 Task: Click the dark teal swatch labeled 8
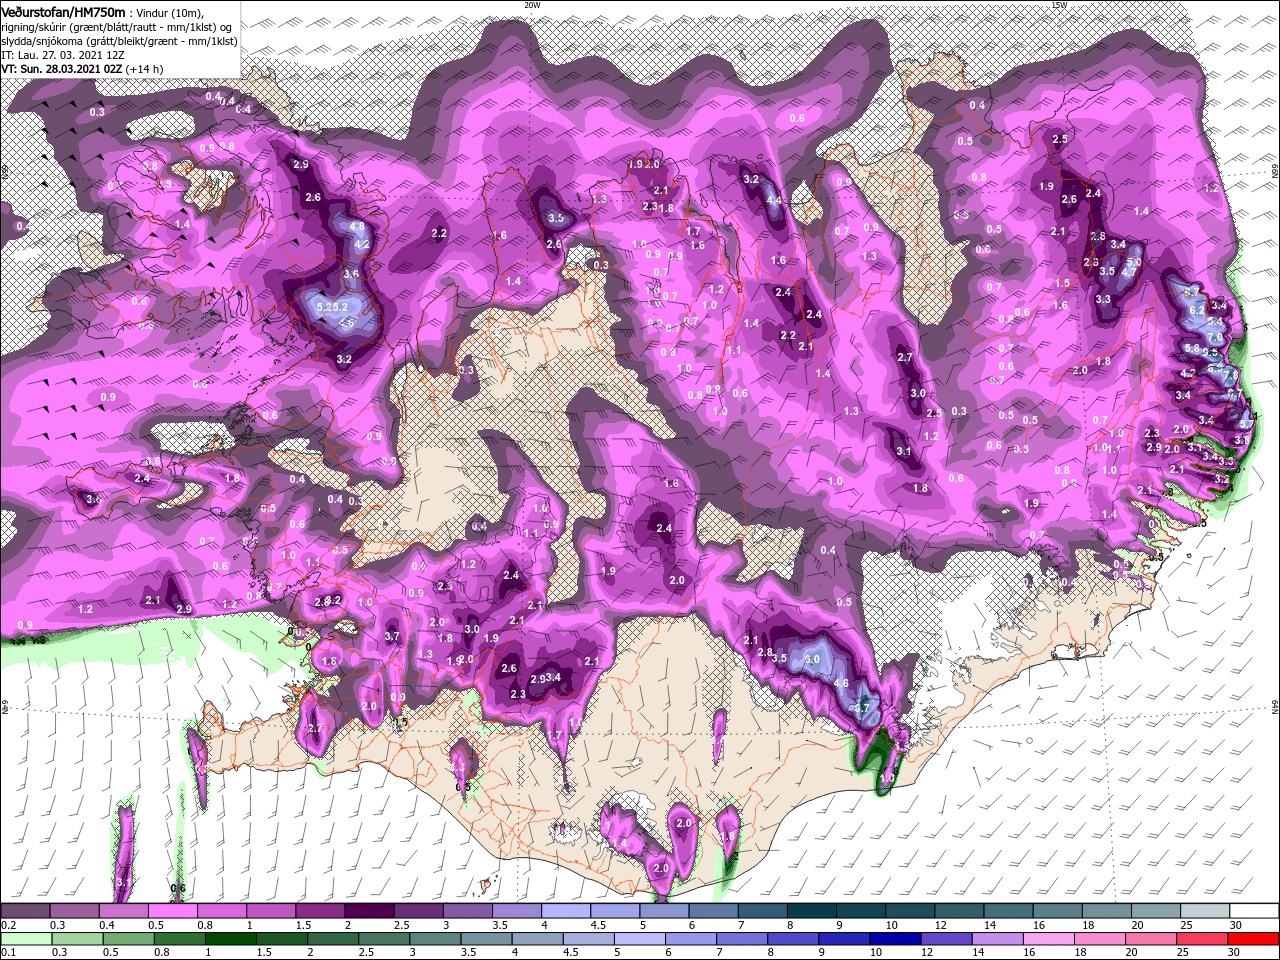(x=811, y=911)
